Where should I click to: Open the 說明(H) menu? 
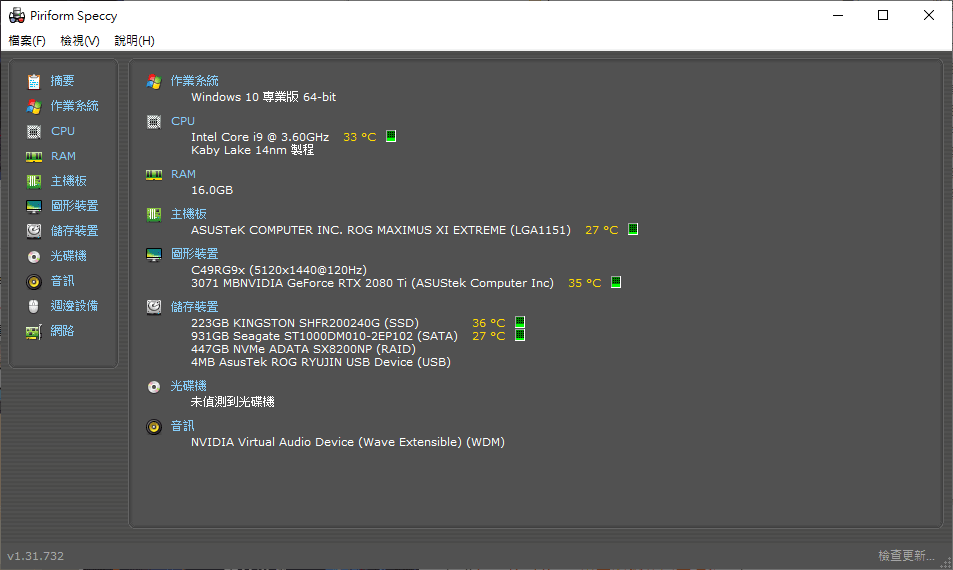(x=134, y=41)
